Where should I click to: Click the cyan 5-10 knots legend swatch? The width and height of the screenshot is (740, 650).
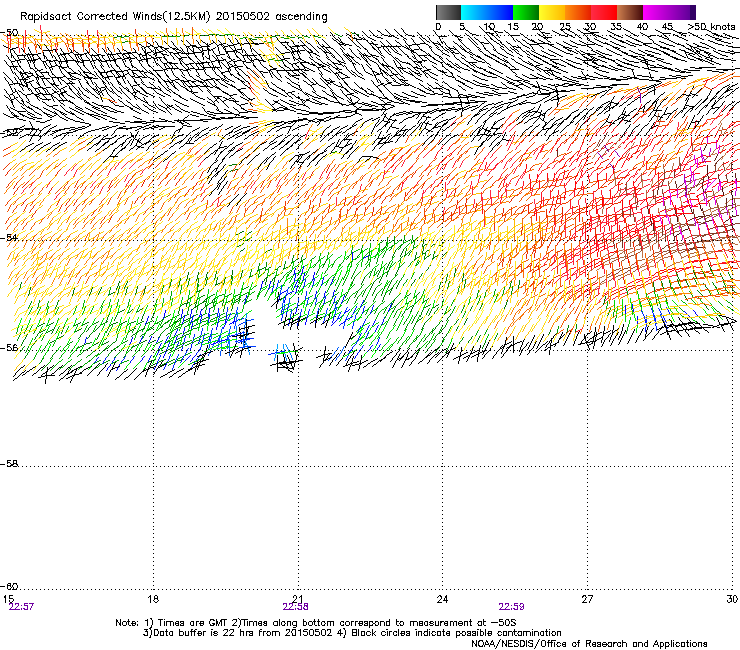coord(474,12)
